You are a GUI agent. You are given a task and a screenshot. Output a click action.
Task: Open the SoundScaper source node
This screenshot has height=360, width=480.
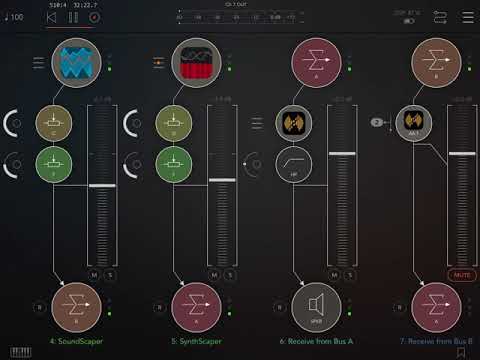(x=76, y=63)
